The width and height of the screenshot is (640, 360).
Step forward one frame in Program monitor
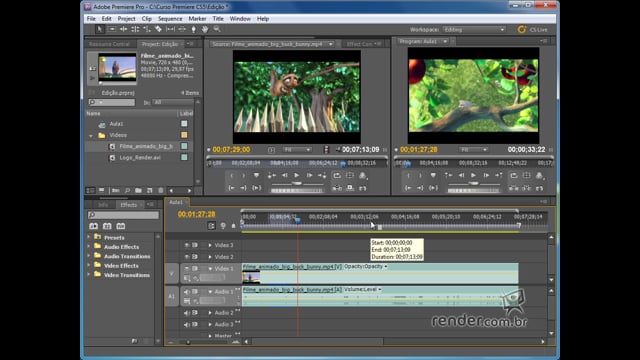[x=486, y=176]
